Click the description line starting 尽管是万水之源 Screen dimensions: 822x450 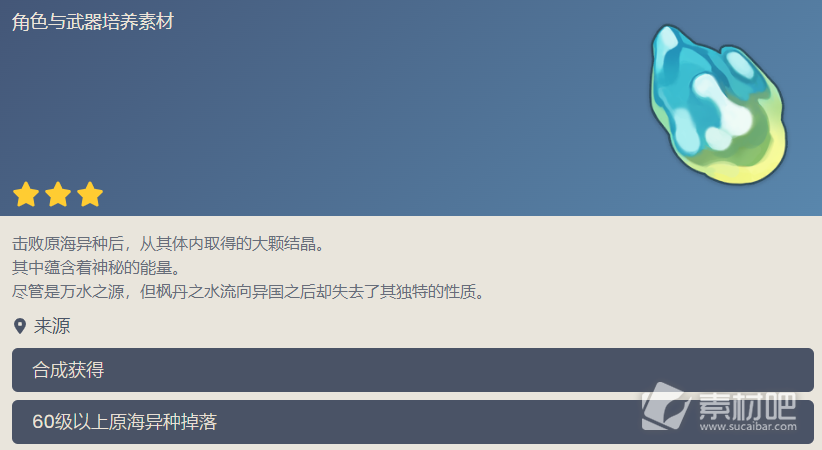(248, 292)
